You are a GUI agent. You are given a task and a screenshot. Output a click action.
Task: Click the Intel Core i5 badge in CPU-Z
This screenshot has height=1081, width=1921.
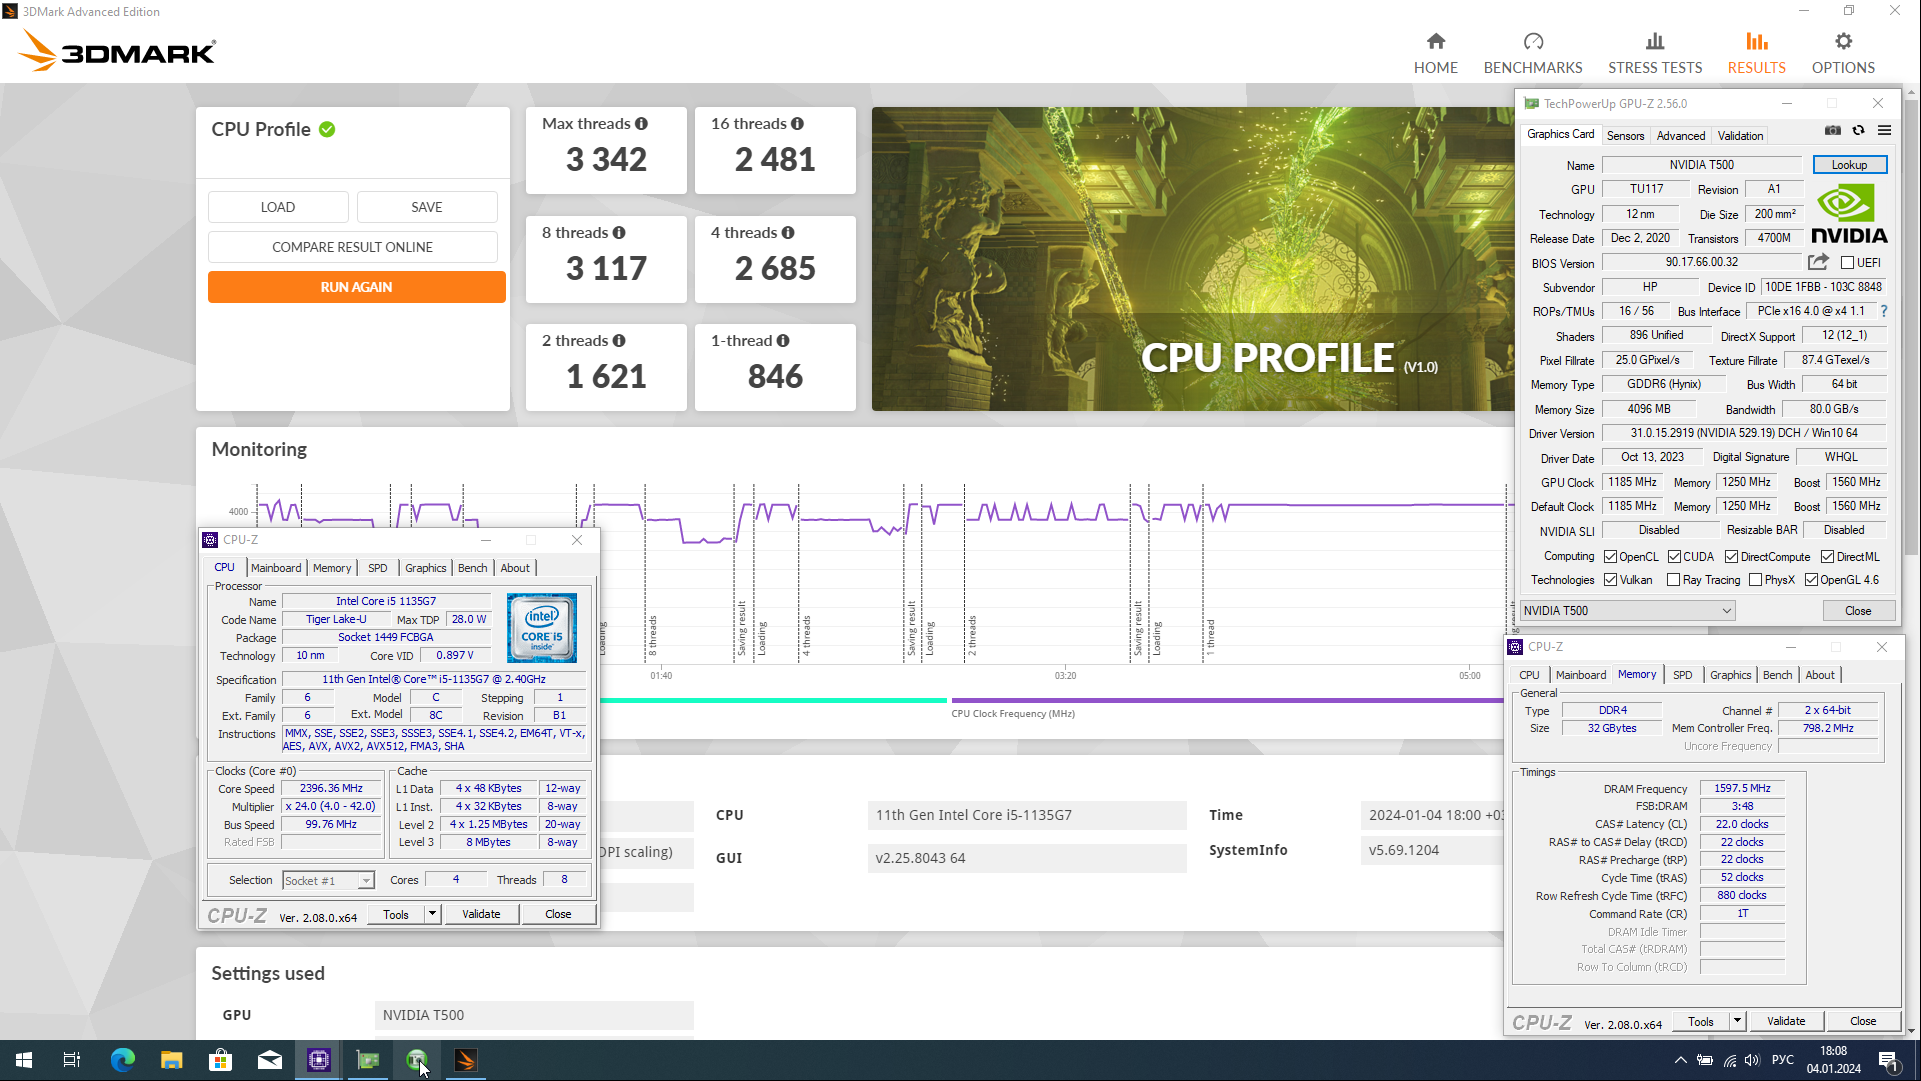[x=541, y=628]
